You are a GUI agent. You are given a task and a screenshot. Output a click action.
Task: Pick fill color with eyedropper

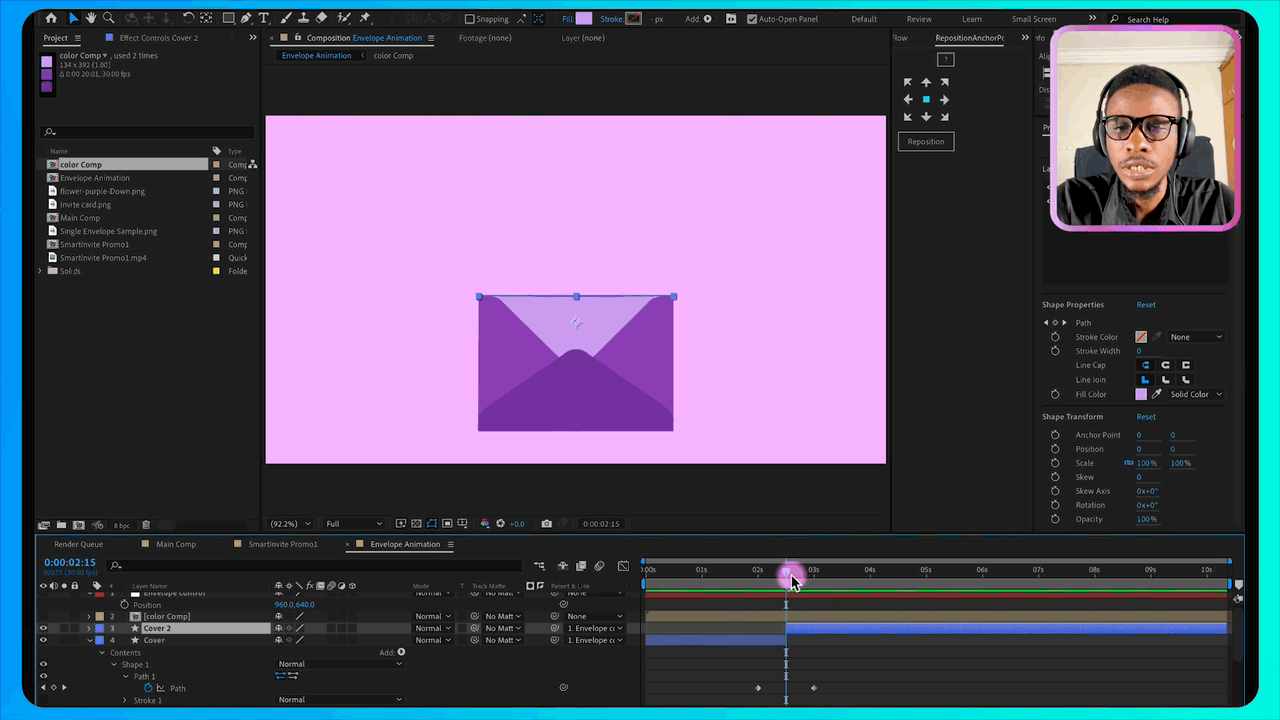1156,394
